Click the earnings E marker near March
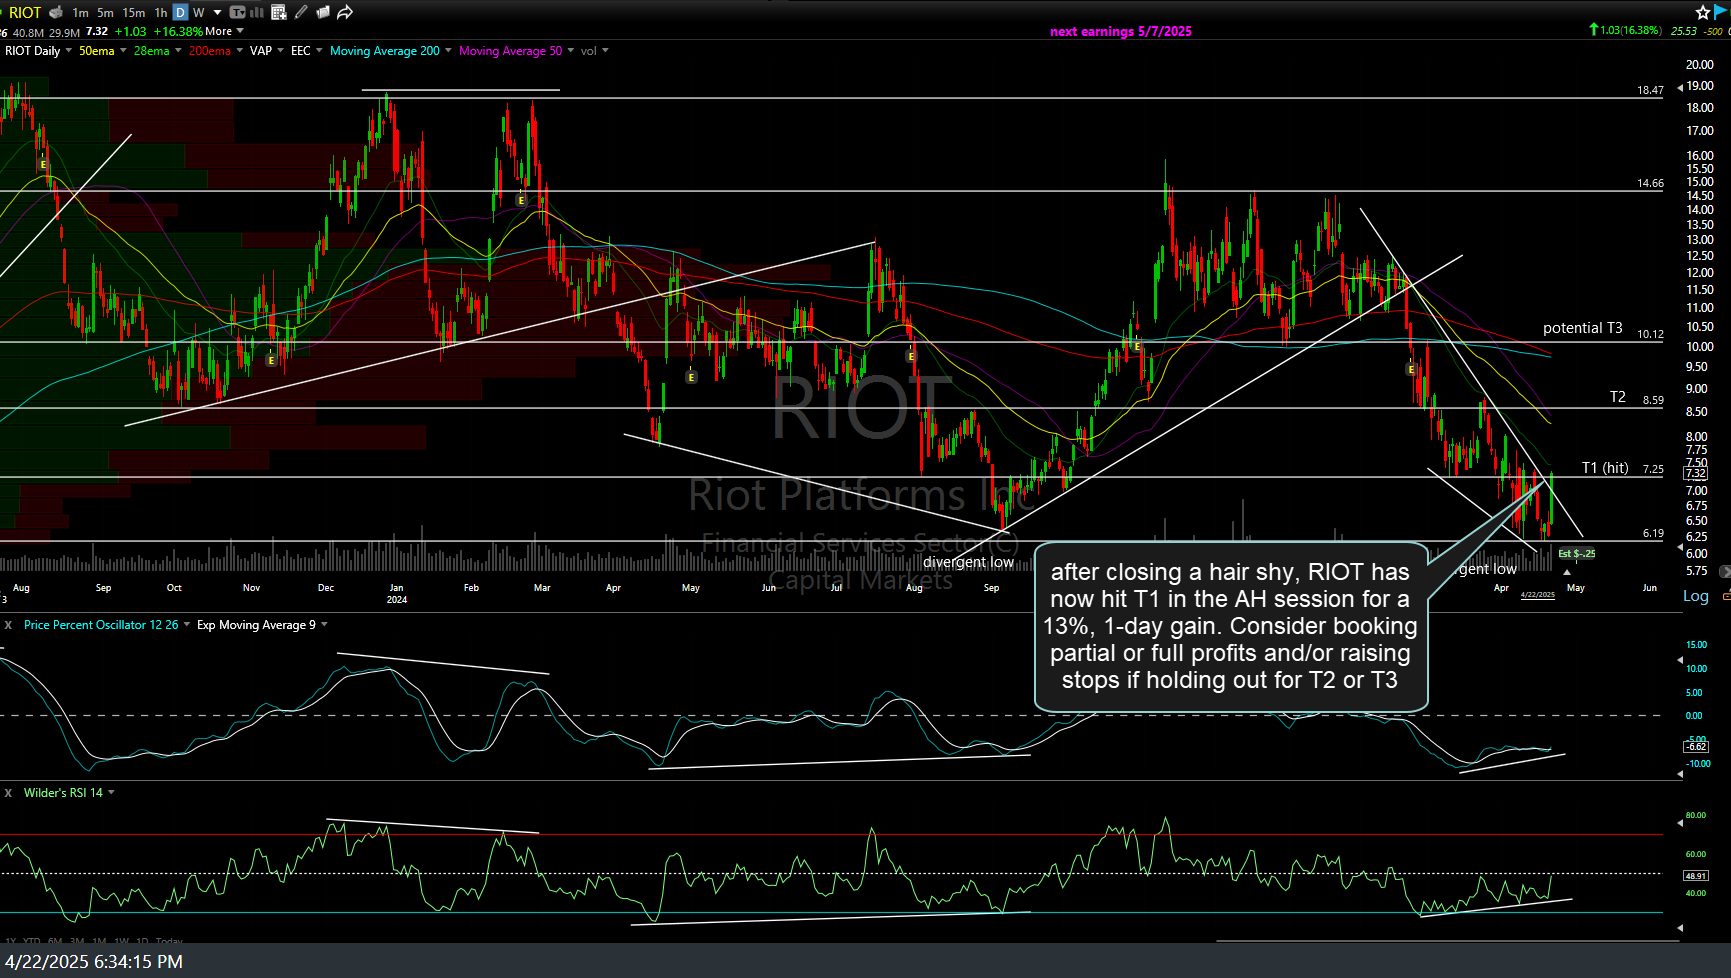Viewport: 1731px width, 978px height. click(521, 200)
